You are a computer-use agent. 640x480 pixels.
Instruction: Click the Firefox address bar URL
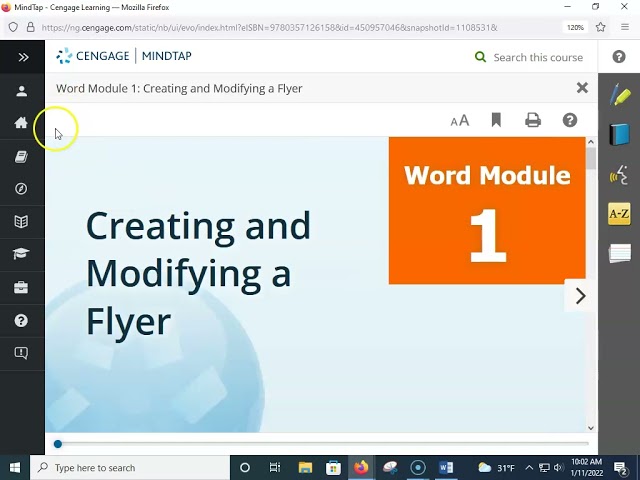tap(269, 28)
